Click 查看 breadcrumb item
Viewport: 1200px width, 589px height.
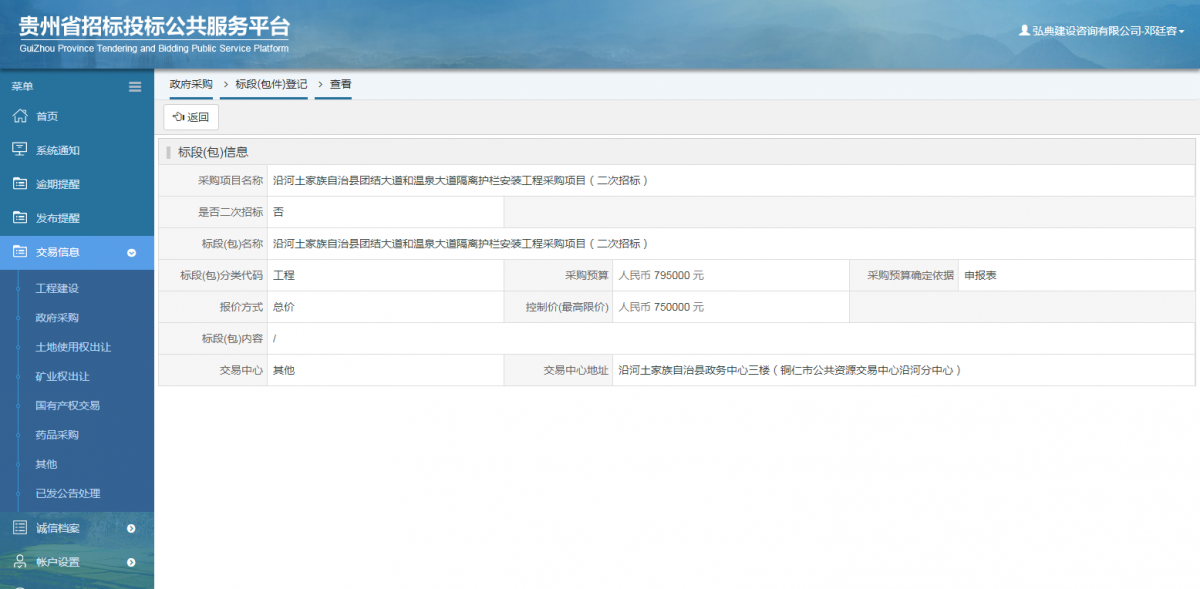tap(341, 85)
